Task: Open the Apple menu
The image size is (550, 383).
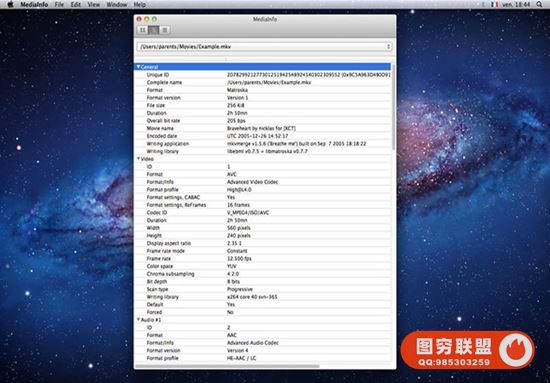Action: pos(10,5)
